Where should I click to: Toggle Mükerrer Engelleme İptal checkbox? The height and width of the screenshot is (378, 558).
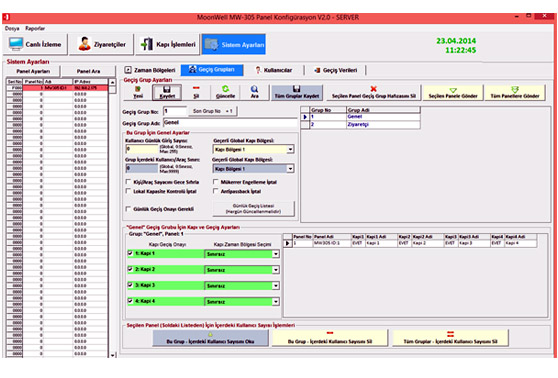[x=216, y=182]
